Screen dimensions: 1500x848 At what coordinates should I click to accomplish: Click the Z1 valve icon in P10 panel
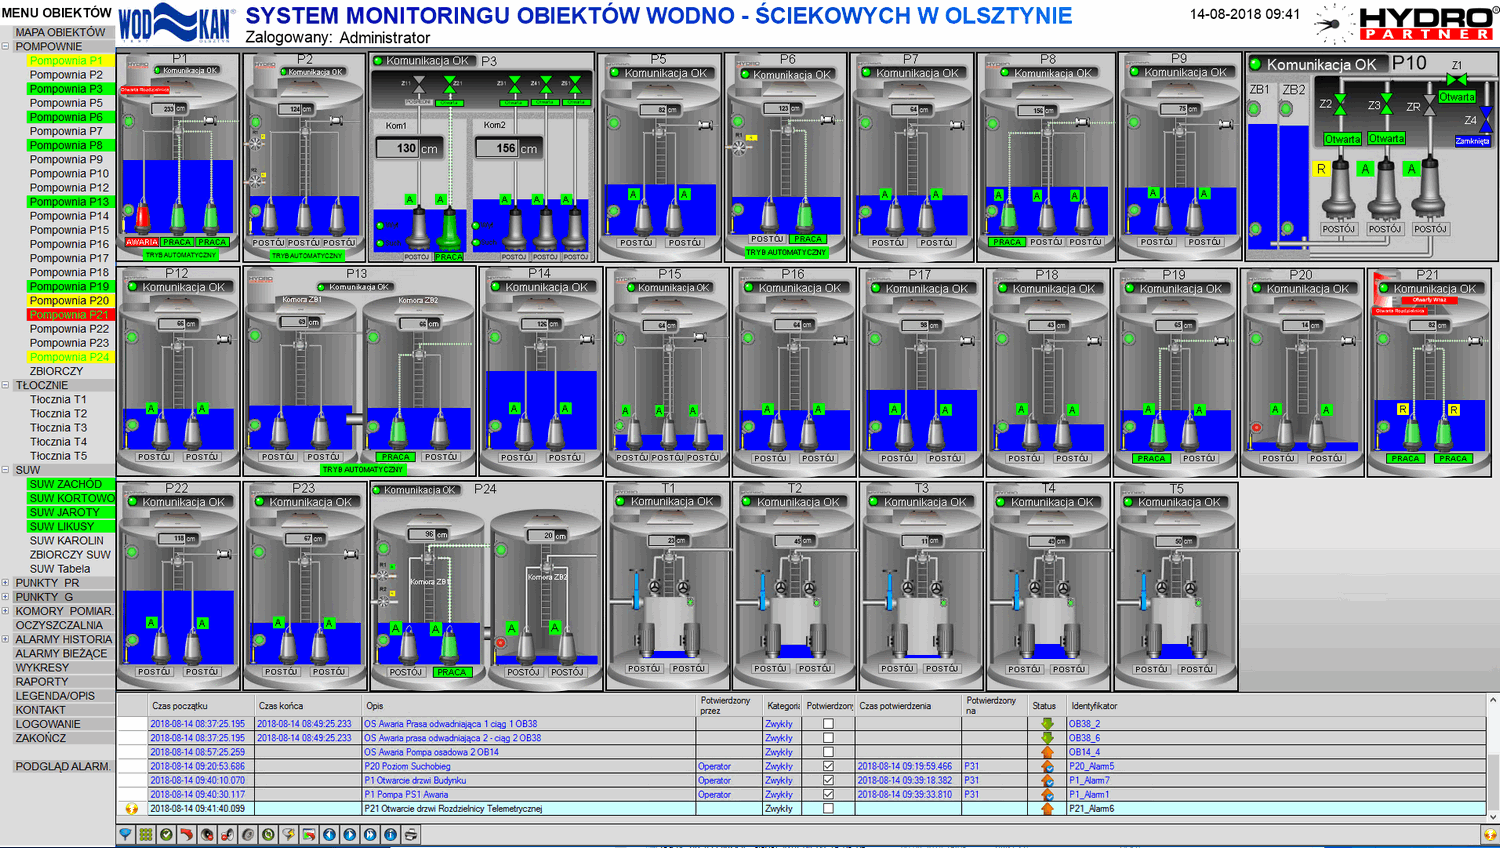click(x=1457, y=79)
